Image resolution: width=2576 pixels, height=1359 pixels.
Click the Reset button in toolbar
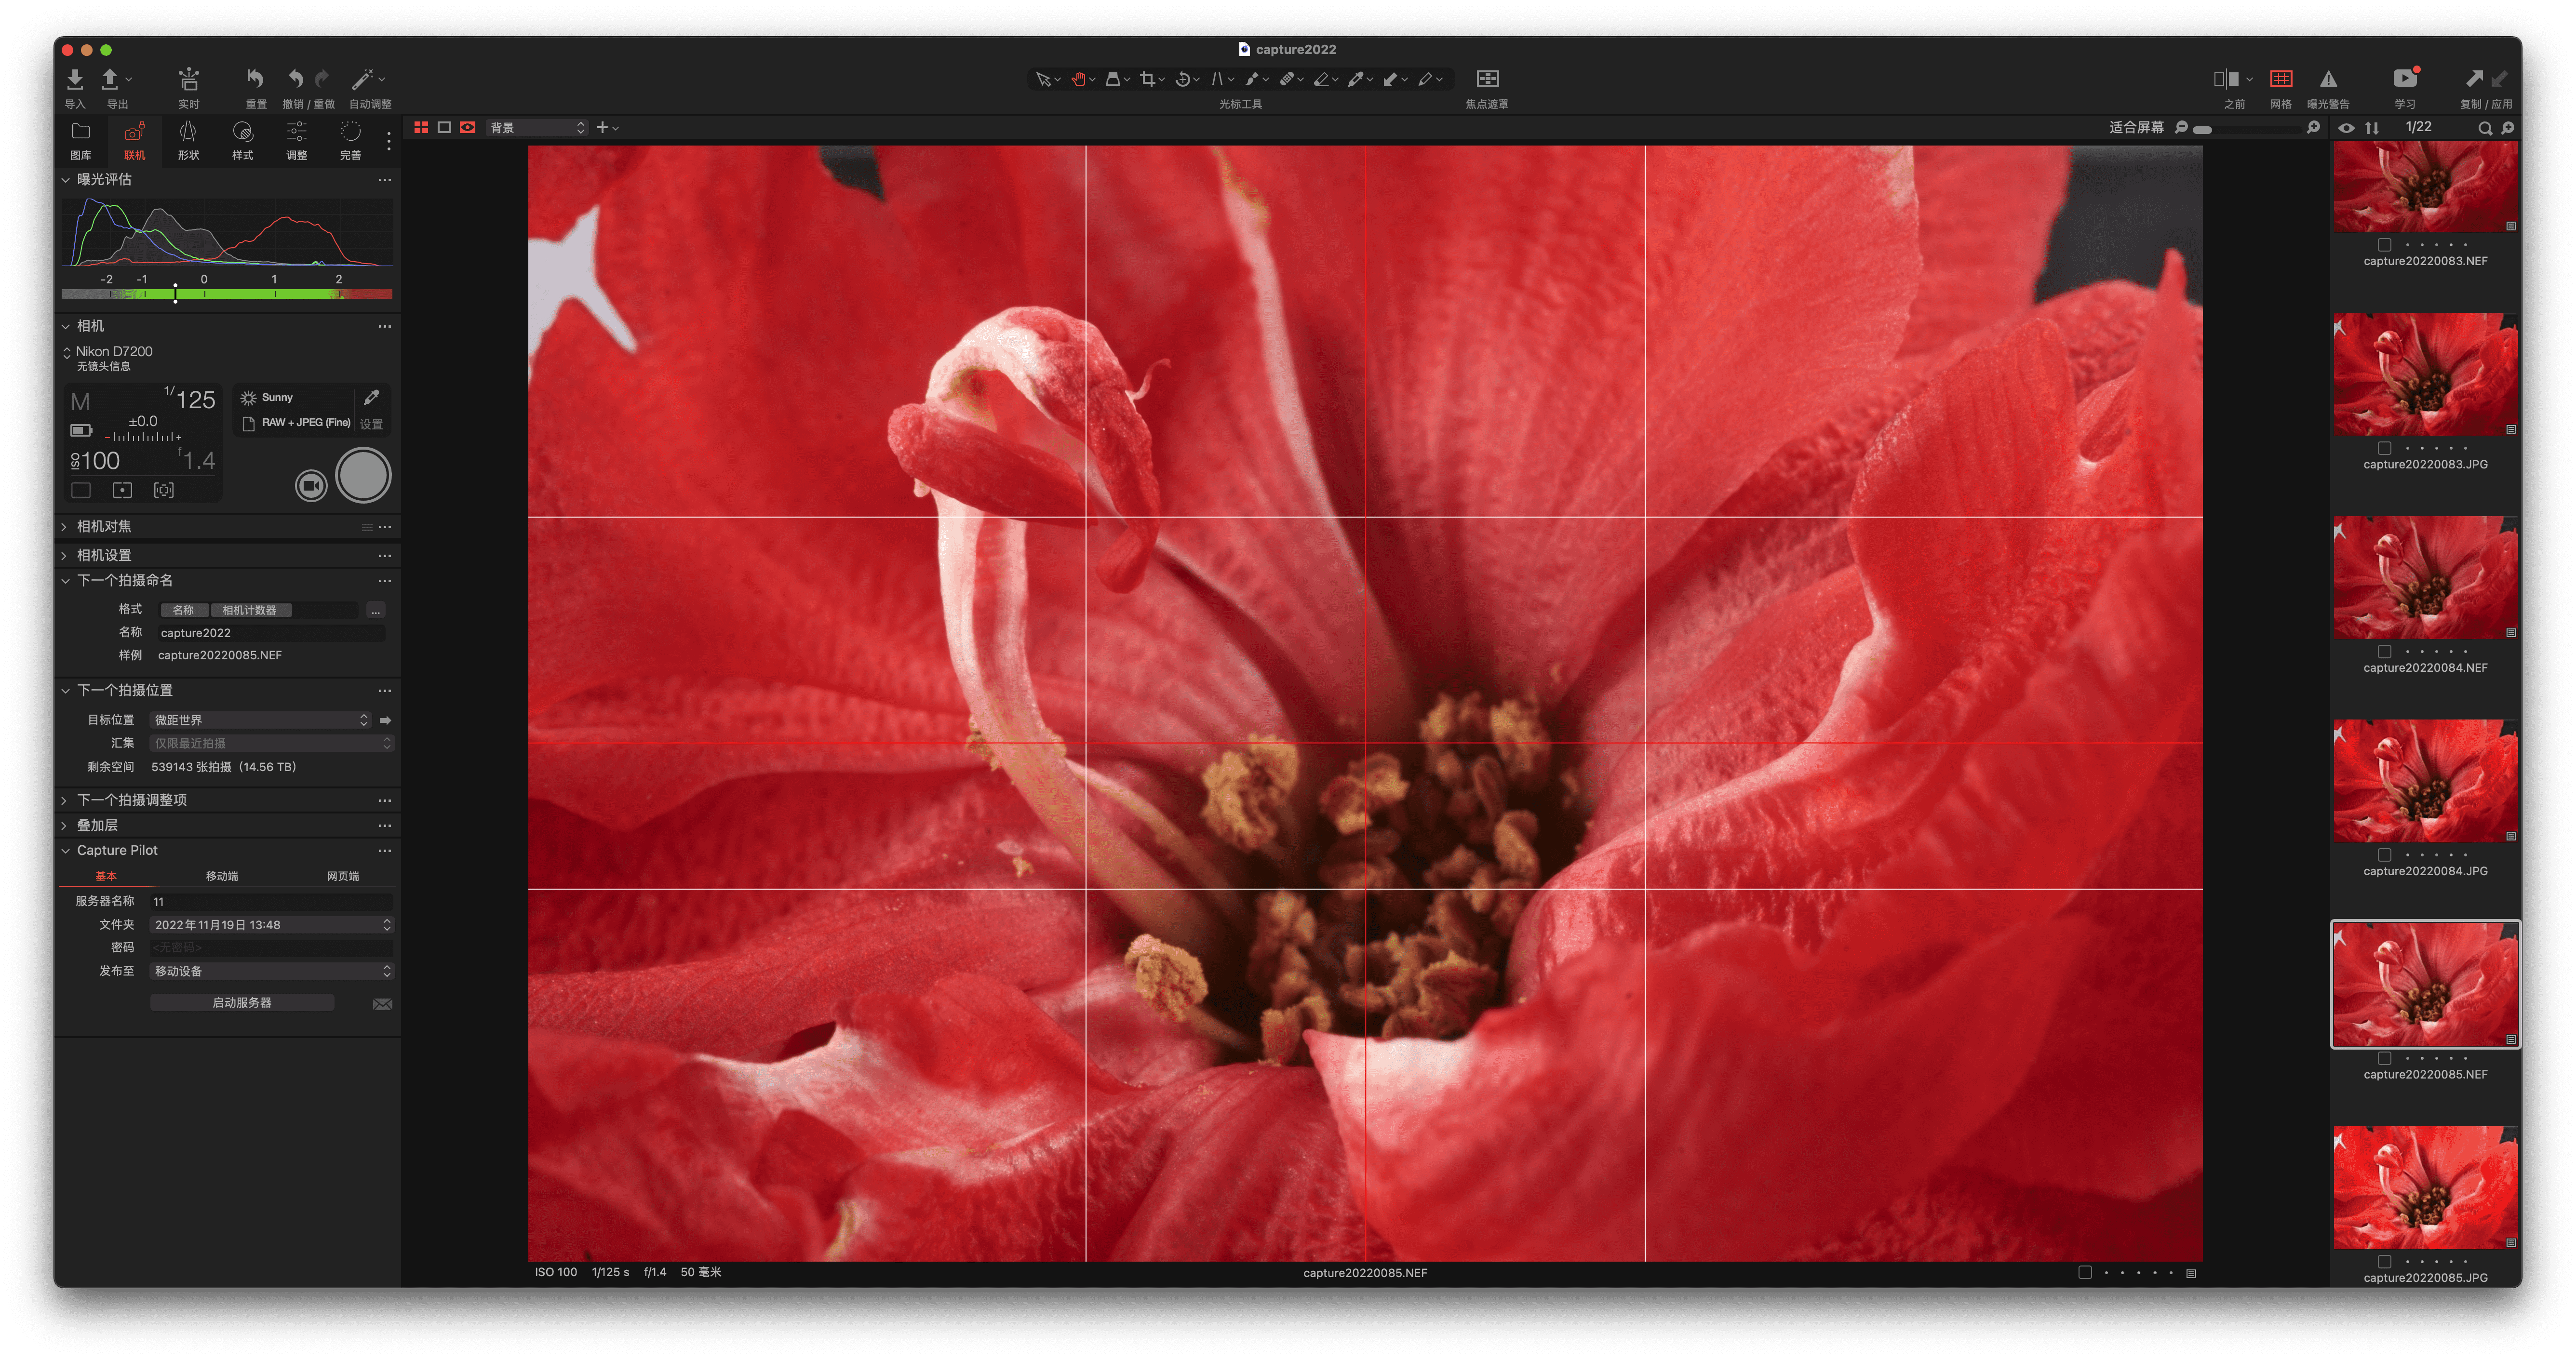coord(255,79)
